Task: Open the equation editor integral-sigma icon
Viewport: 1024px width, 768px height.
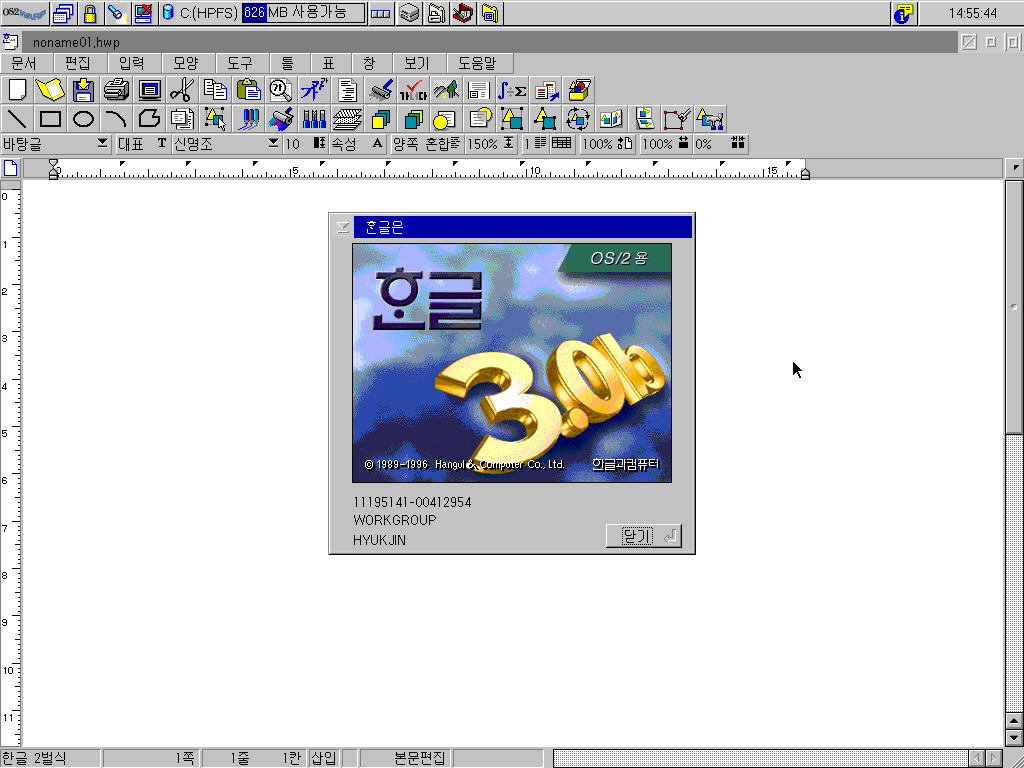Action: point(512,89)
